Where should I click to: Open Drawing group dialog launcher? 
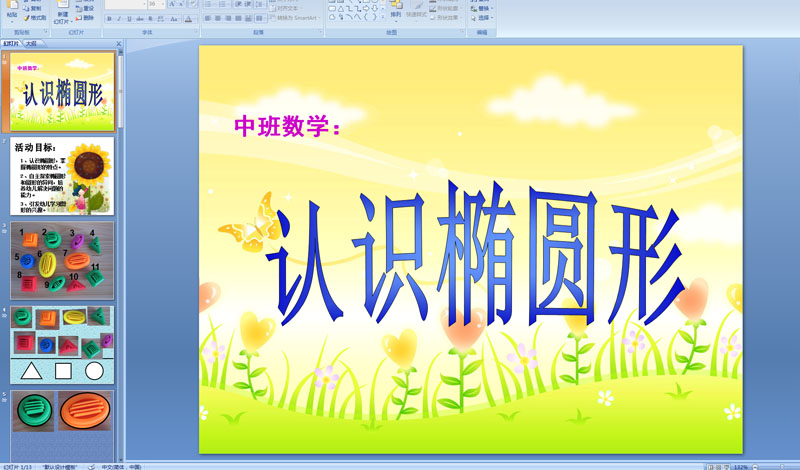(x=463, y=32)
